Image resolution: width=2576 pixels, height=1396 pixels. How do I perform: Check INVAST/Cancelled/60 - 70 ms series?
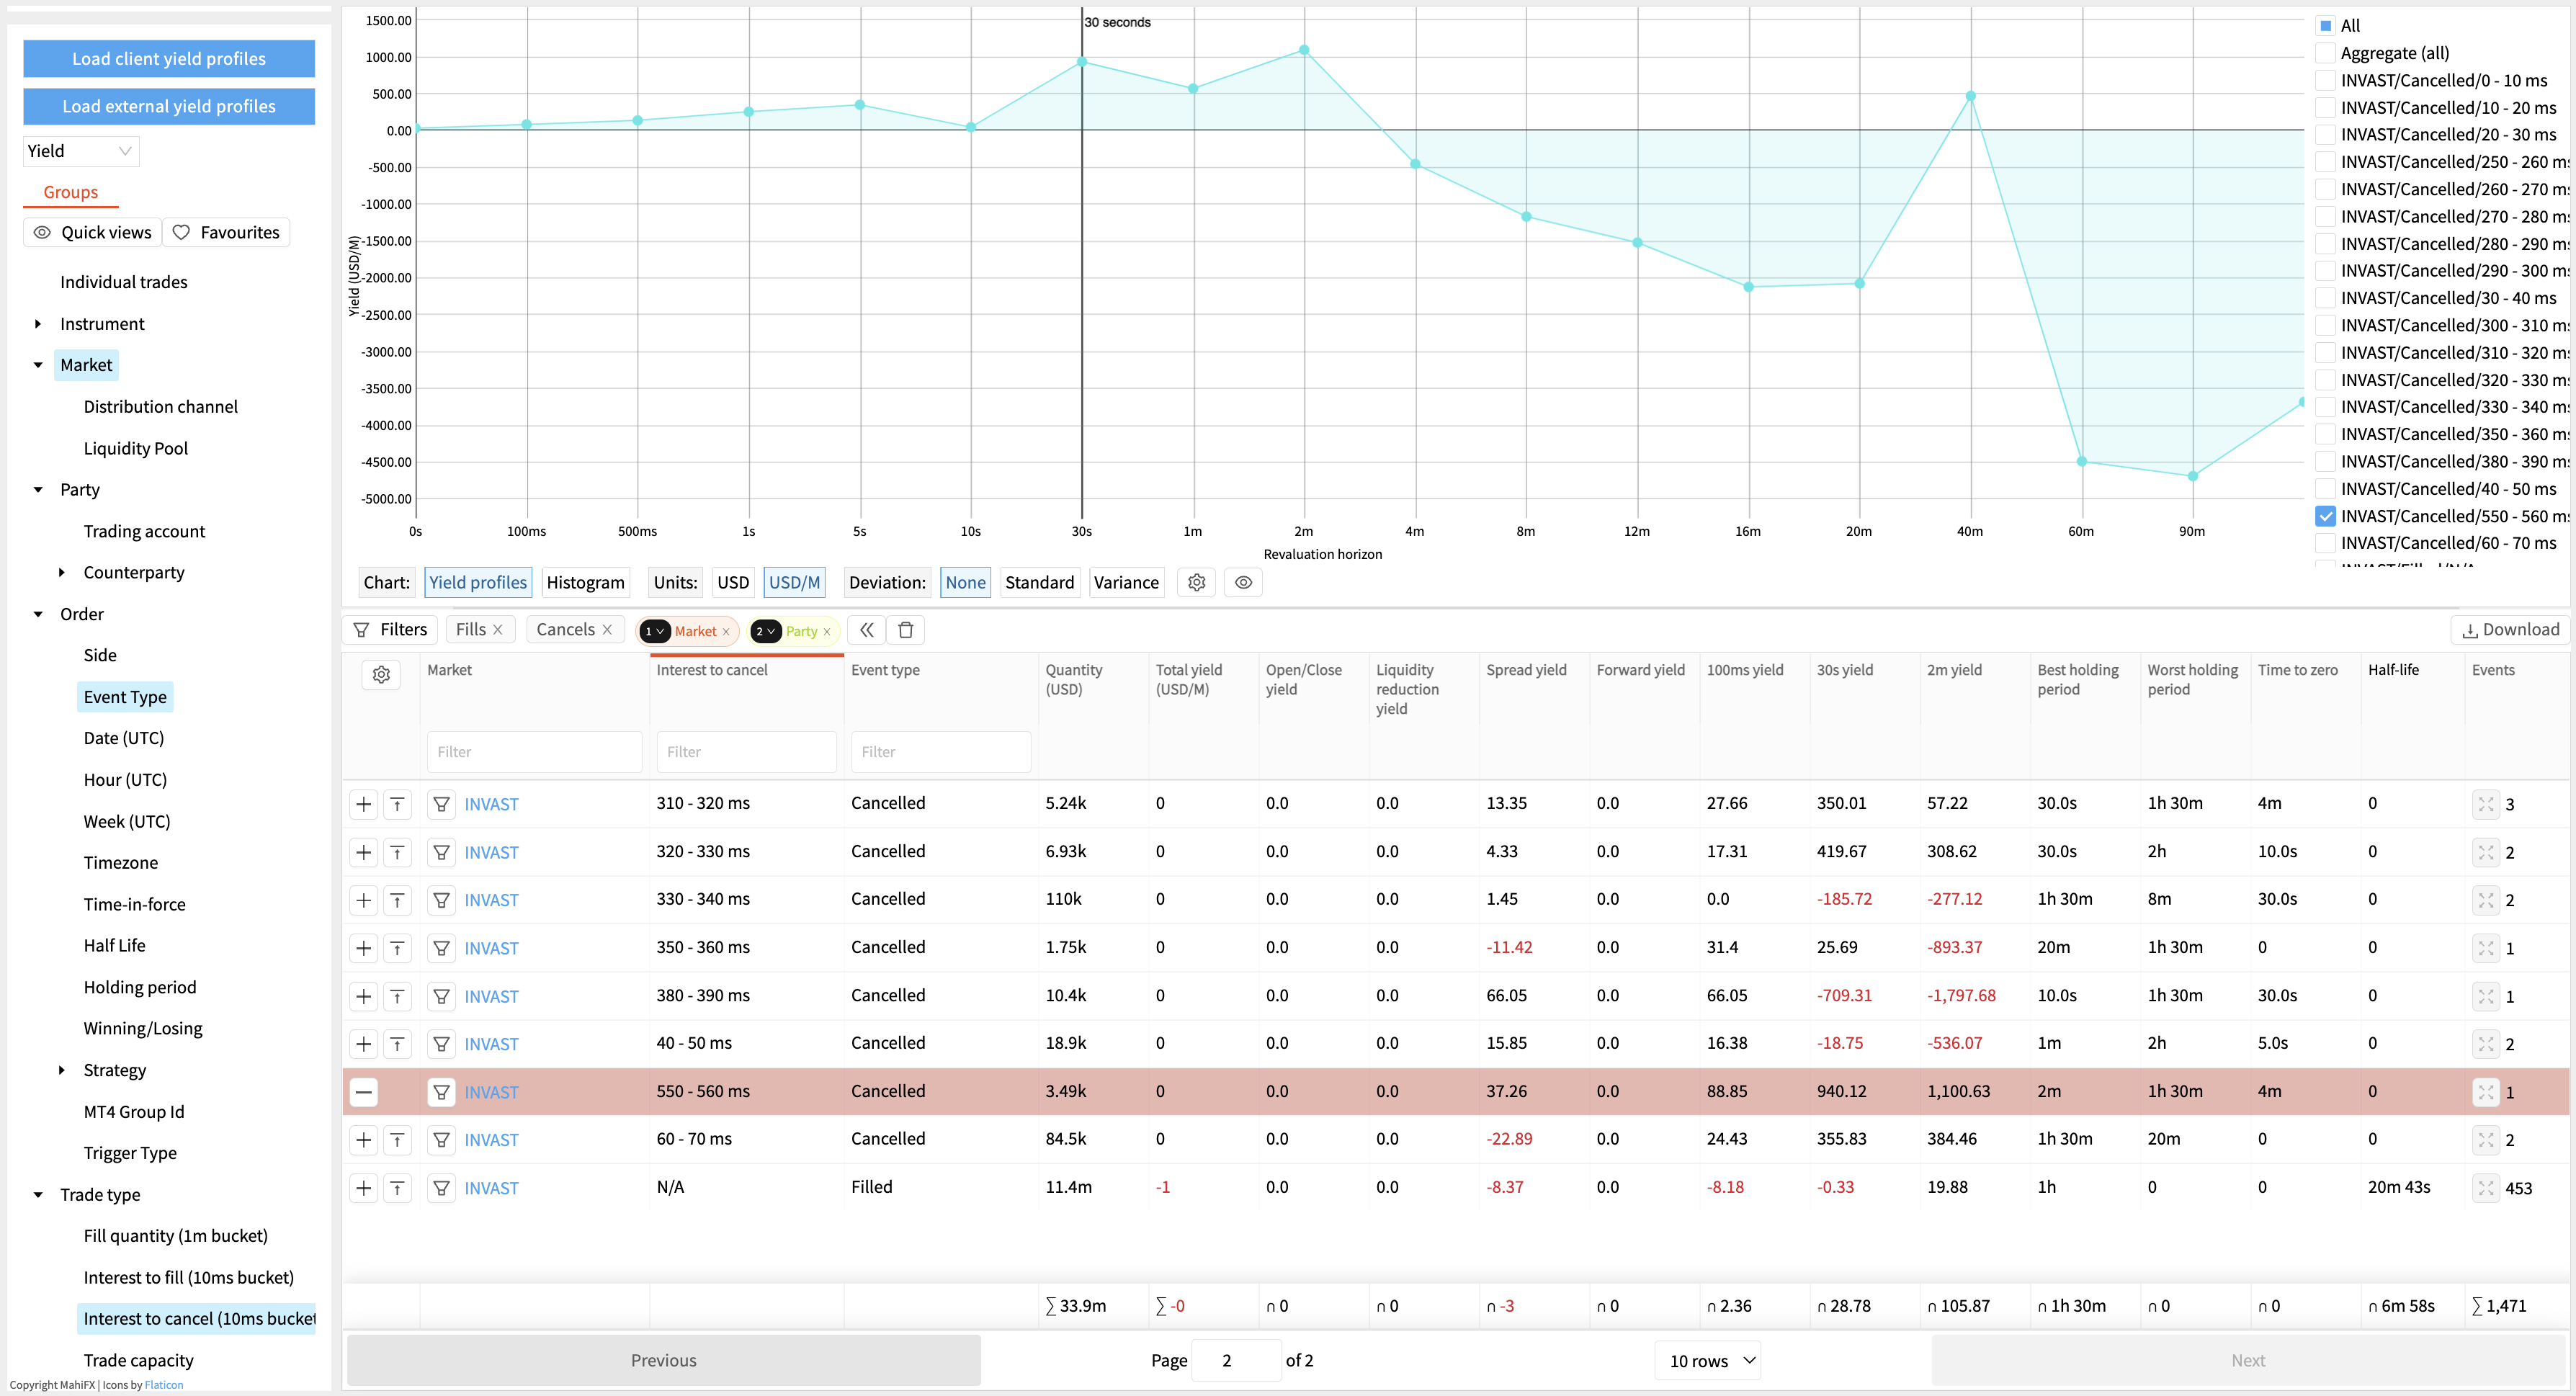click(x=2326, y=543)
